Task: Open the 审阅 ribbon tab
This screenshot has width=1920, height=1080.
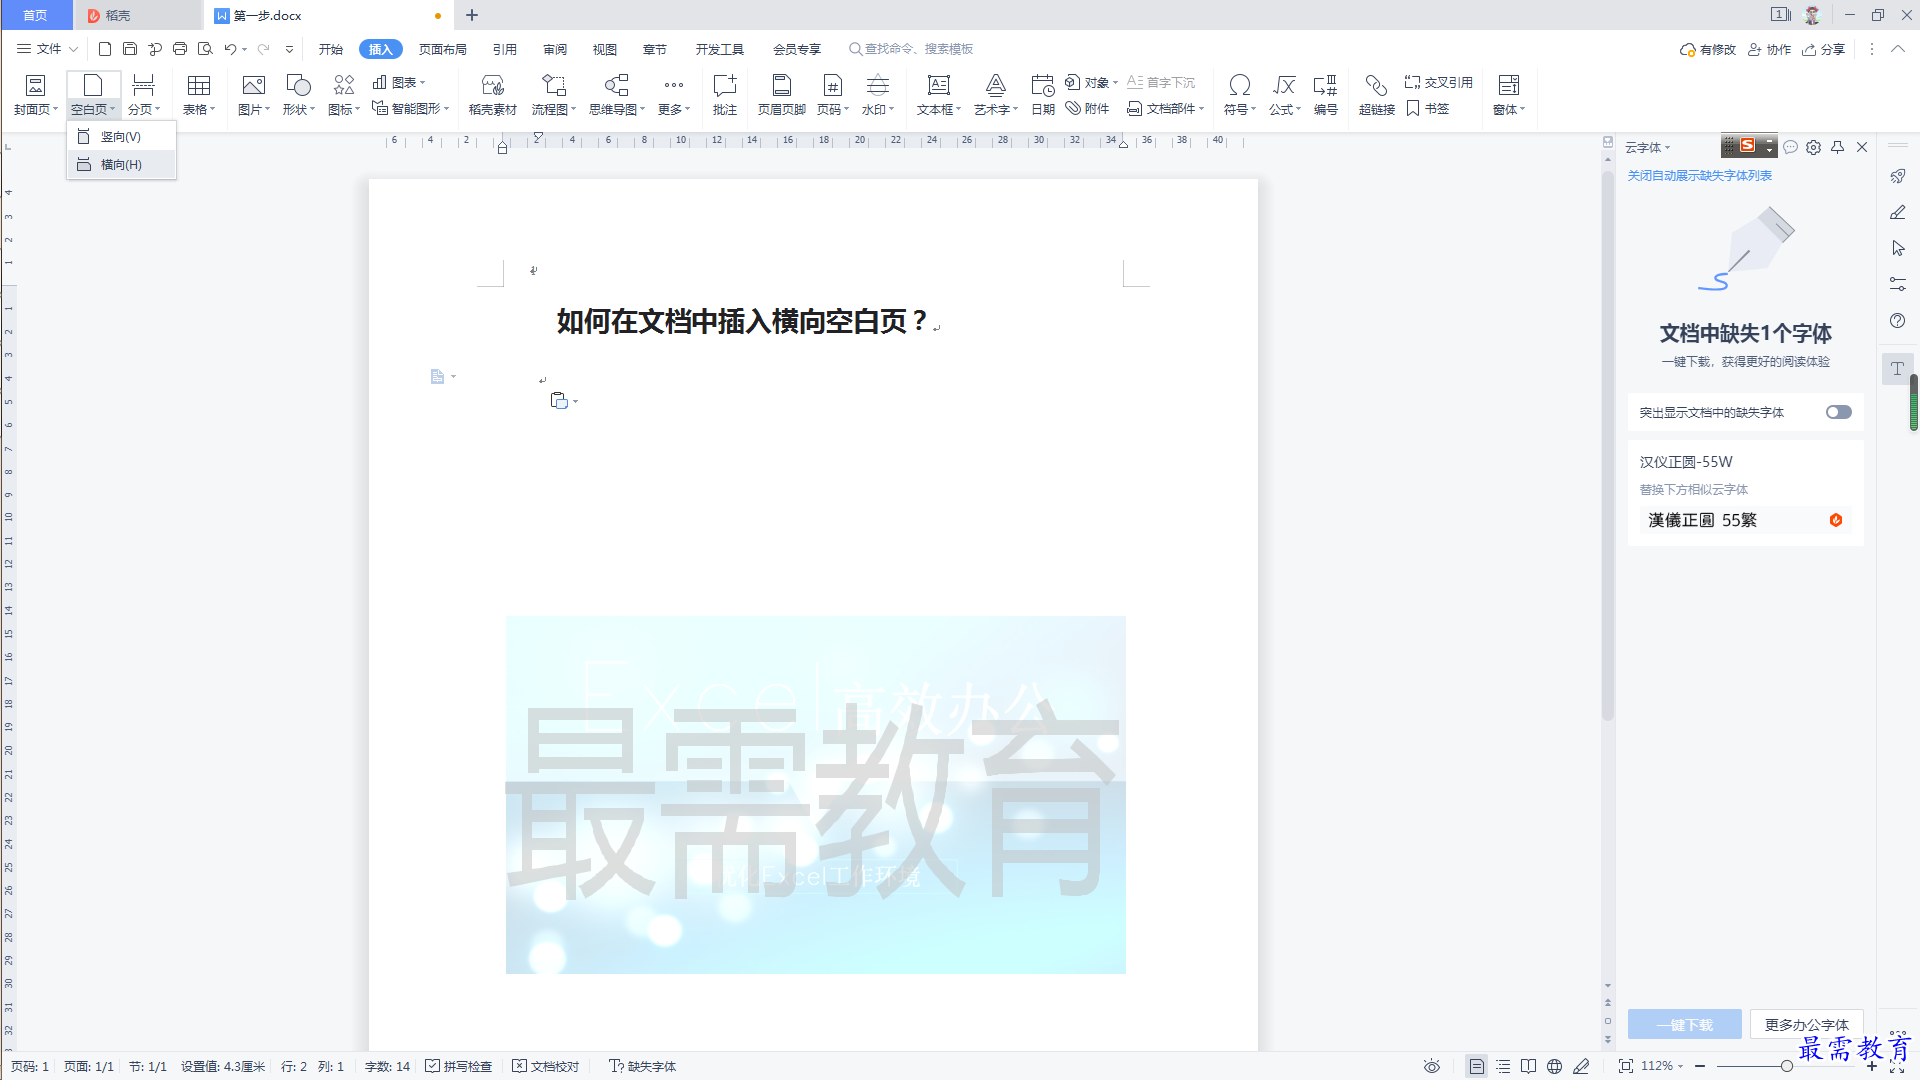Action: (x=555, y=49)
